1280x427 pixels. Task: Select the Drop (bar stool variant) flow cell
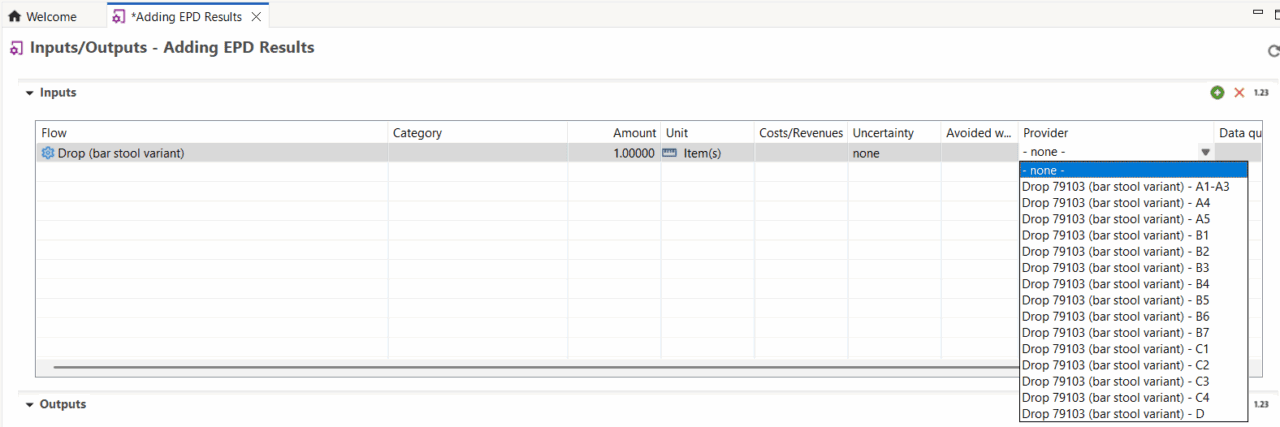pyautogui.click(x=212, y=153)
